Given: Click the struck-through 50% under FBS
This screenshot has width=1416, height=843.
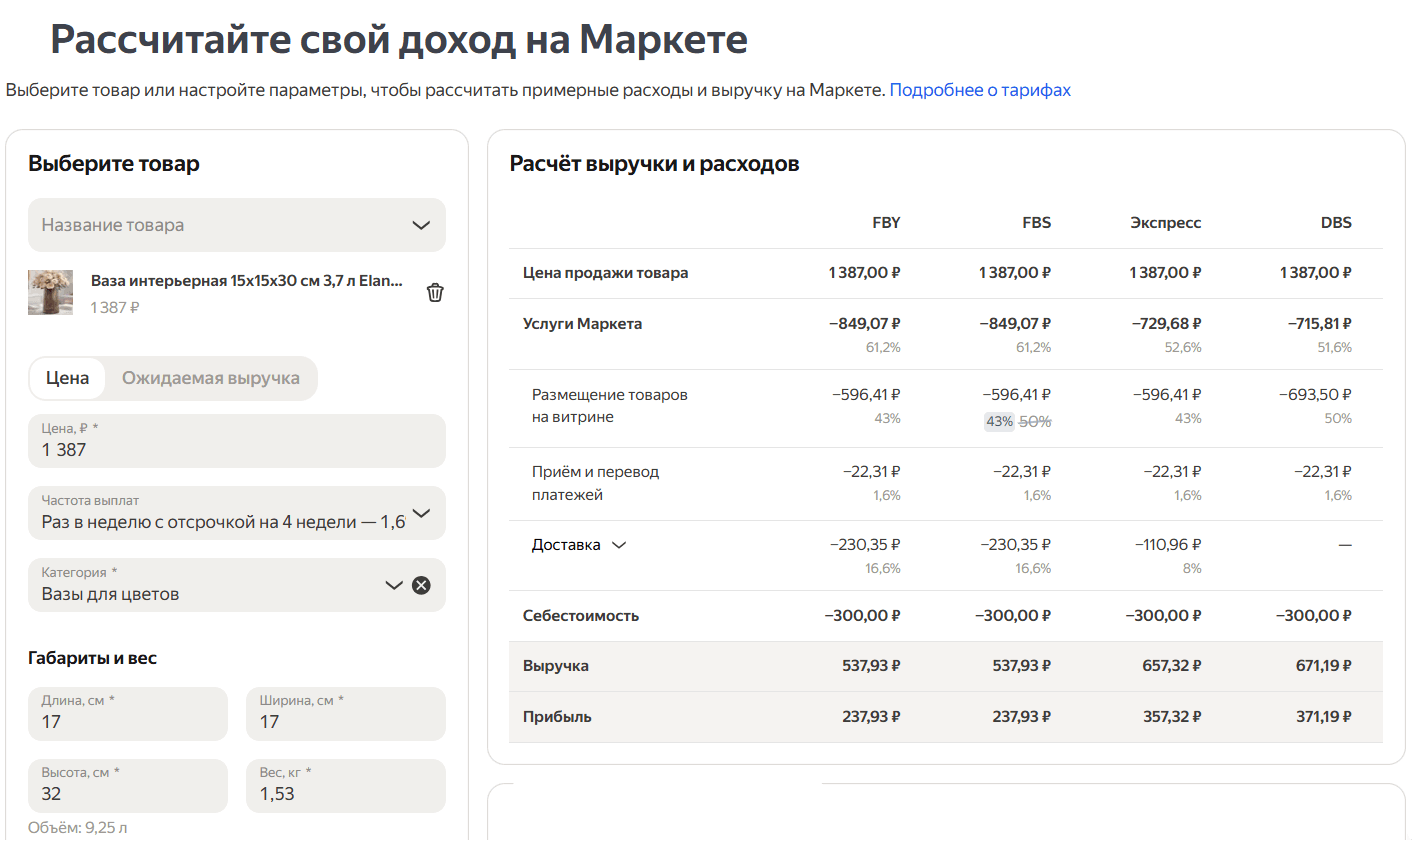Looking at the screenshot, I should pos(1035,422).
